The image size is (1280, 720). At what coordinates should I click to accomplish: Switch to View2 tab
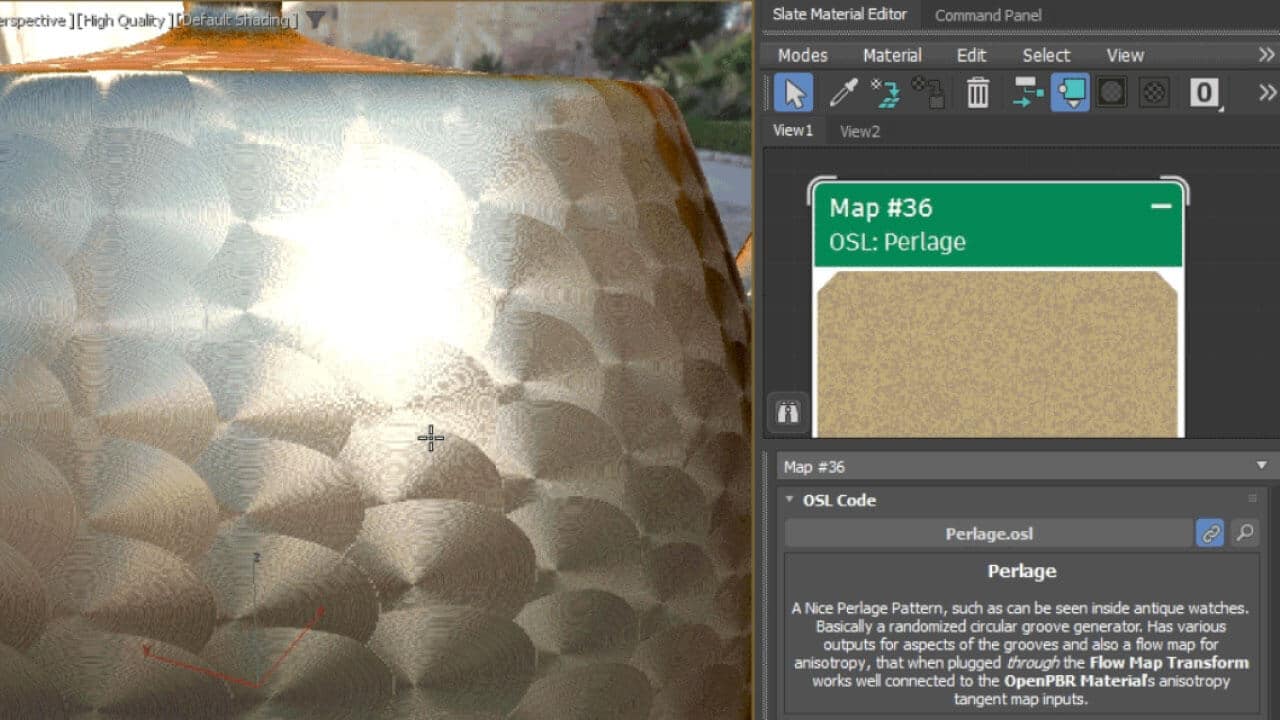[x=860, y=131]
